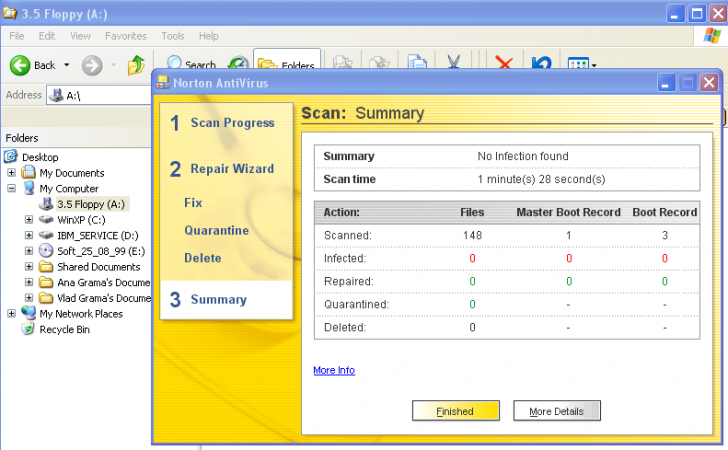Expand Ana Grama's Documents node
Image resolution: width=728 pixels, height=450 pixels.
pyautogui.click(x=29, y=282)
